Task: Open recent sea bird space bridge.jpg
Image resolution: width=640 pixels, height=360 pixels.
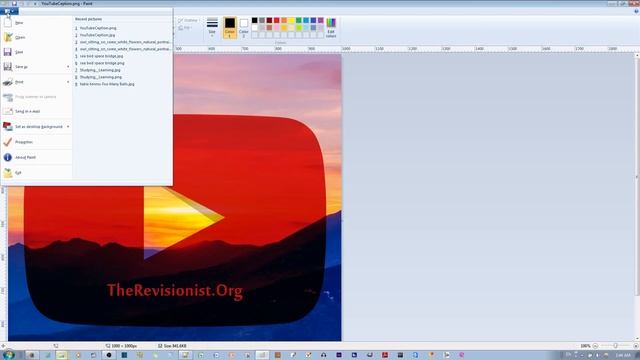Action: 122,56
